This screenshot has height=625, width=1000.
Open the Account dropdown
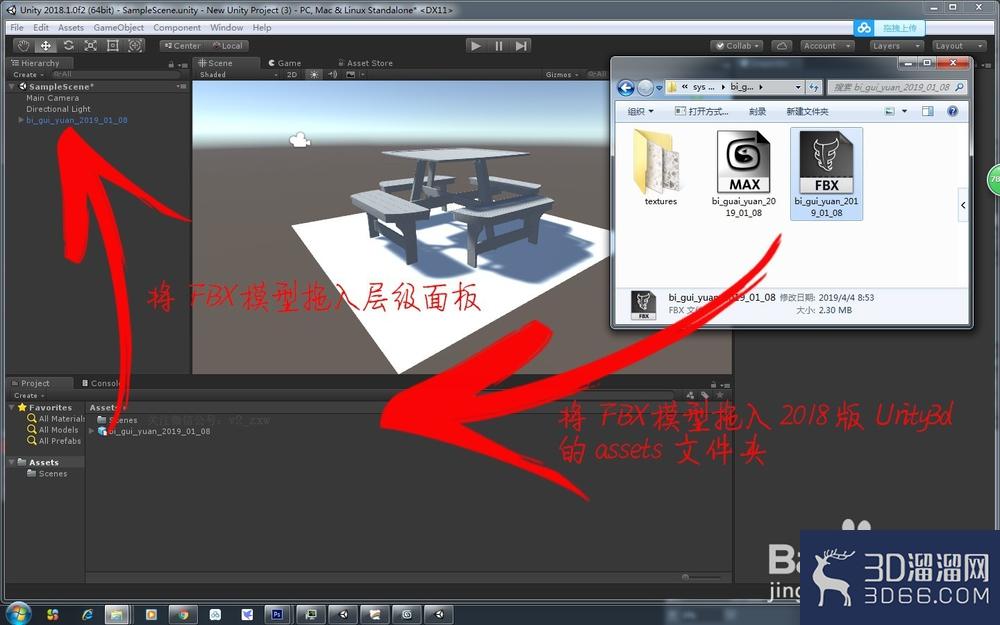[x=827, y=46]
